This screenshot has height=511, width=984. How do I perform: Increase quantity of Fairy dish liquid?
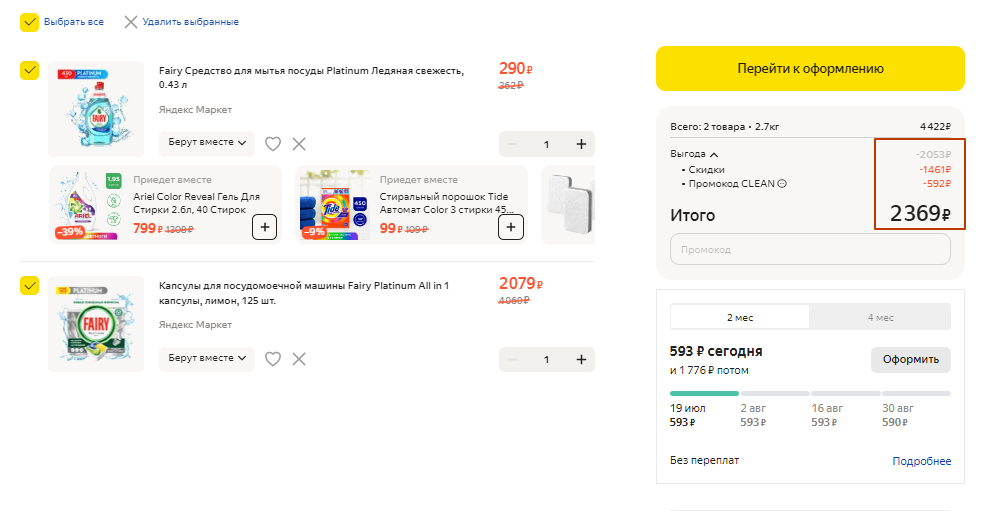pyautogui.click(x=581, y=144)
